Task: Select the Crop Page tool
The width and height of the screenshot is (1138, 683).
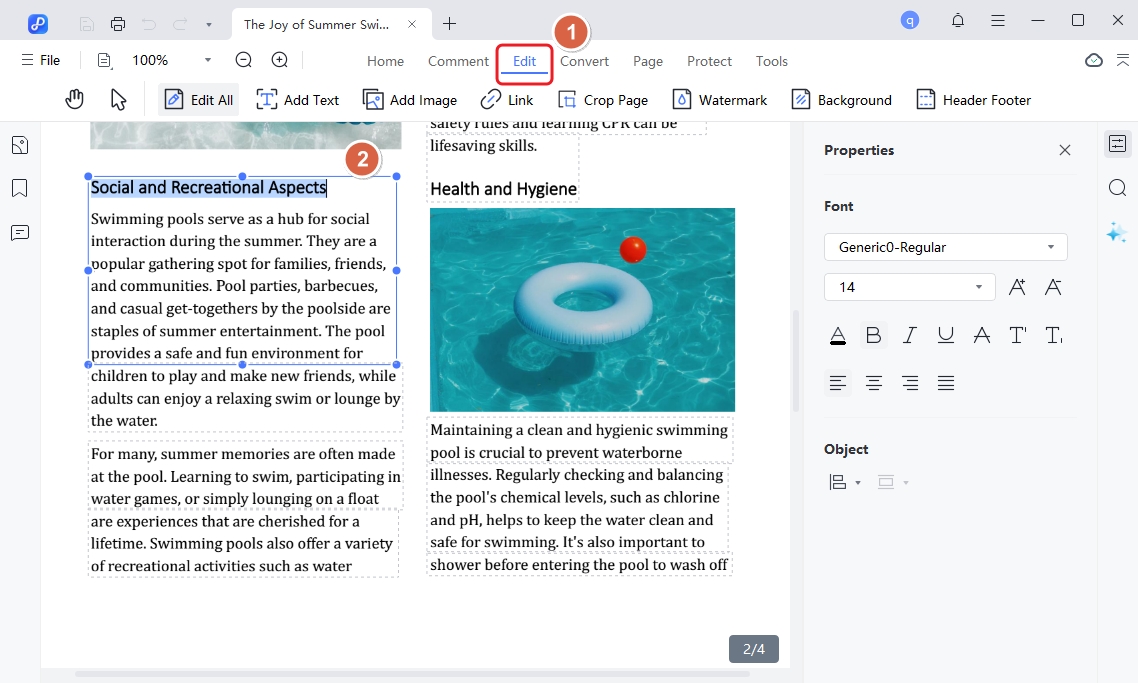Action: [603, 99]
